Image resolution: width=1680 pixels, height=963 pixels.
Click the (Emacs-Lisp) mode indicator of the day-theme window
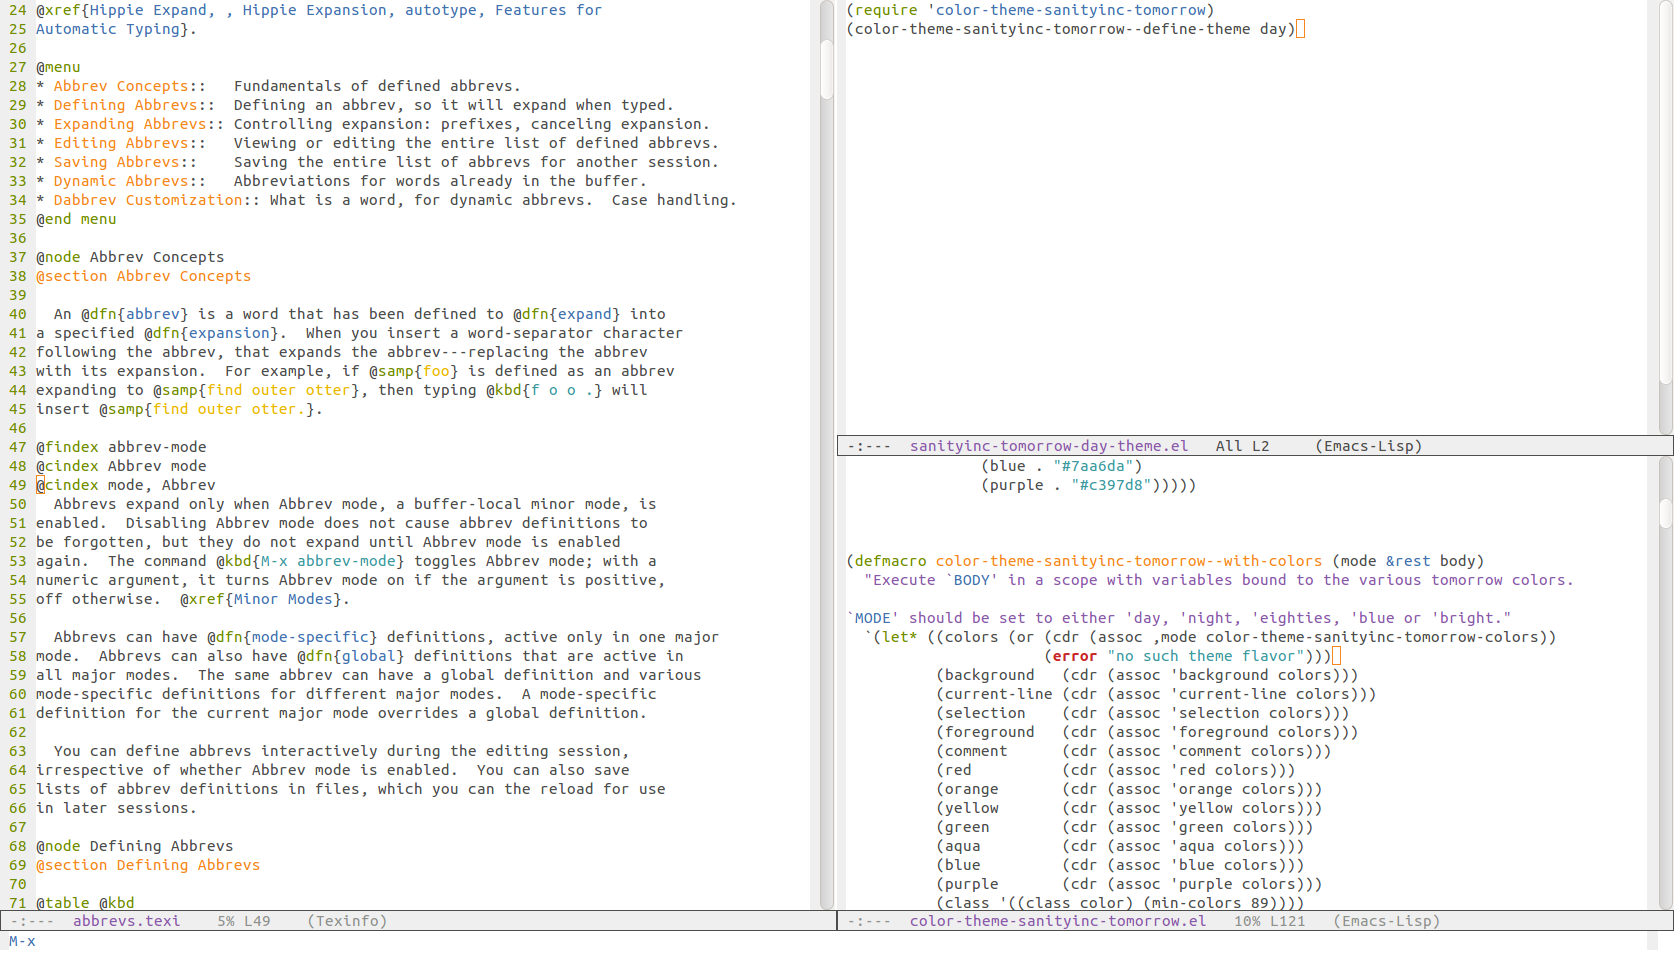coord(1369,446)
